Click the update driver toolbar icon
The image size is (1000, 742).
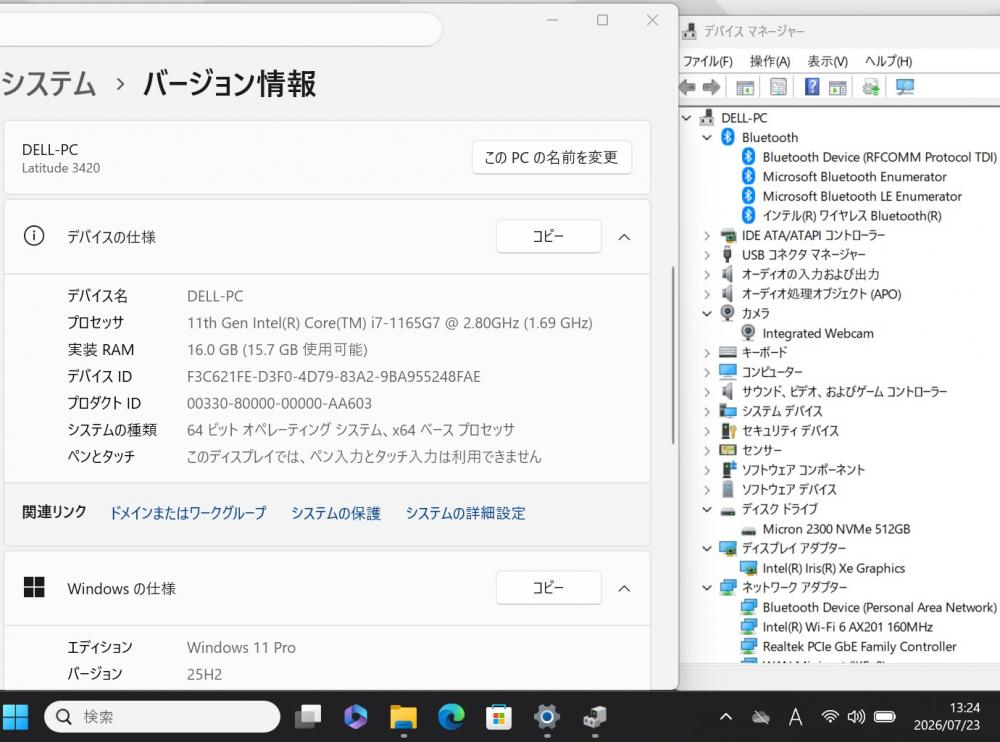click(871, 87)
